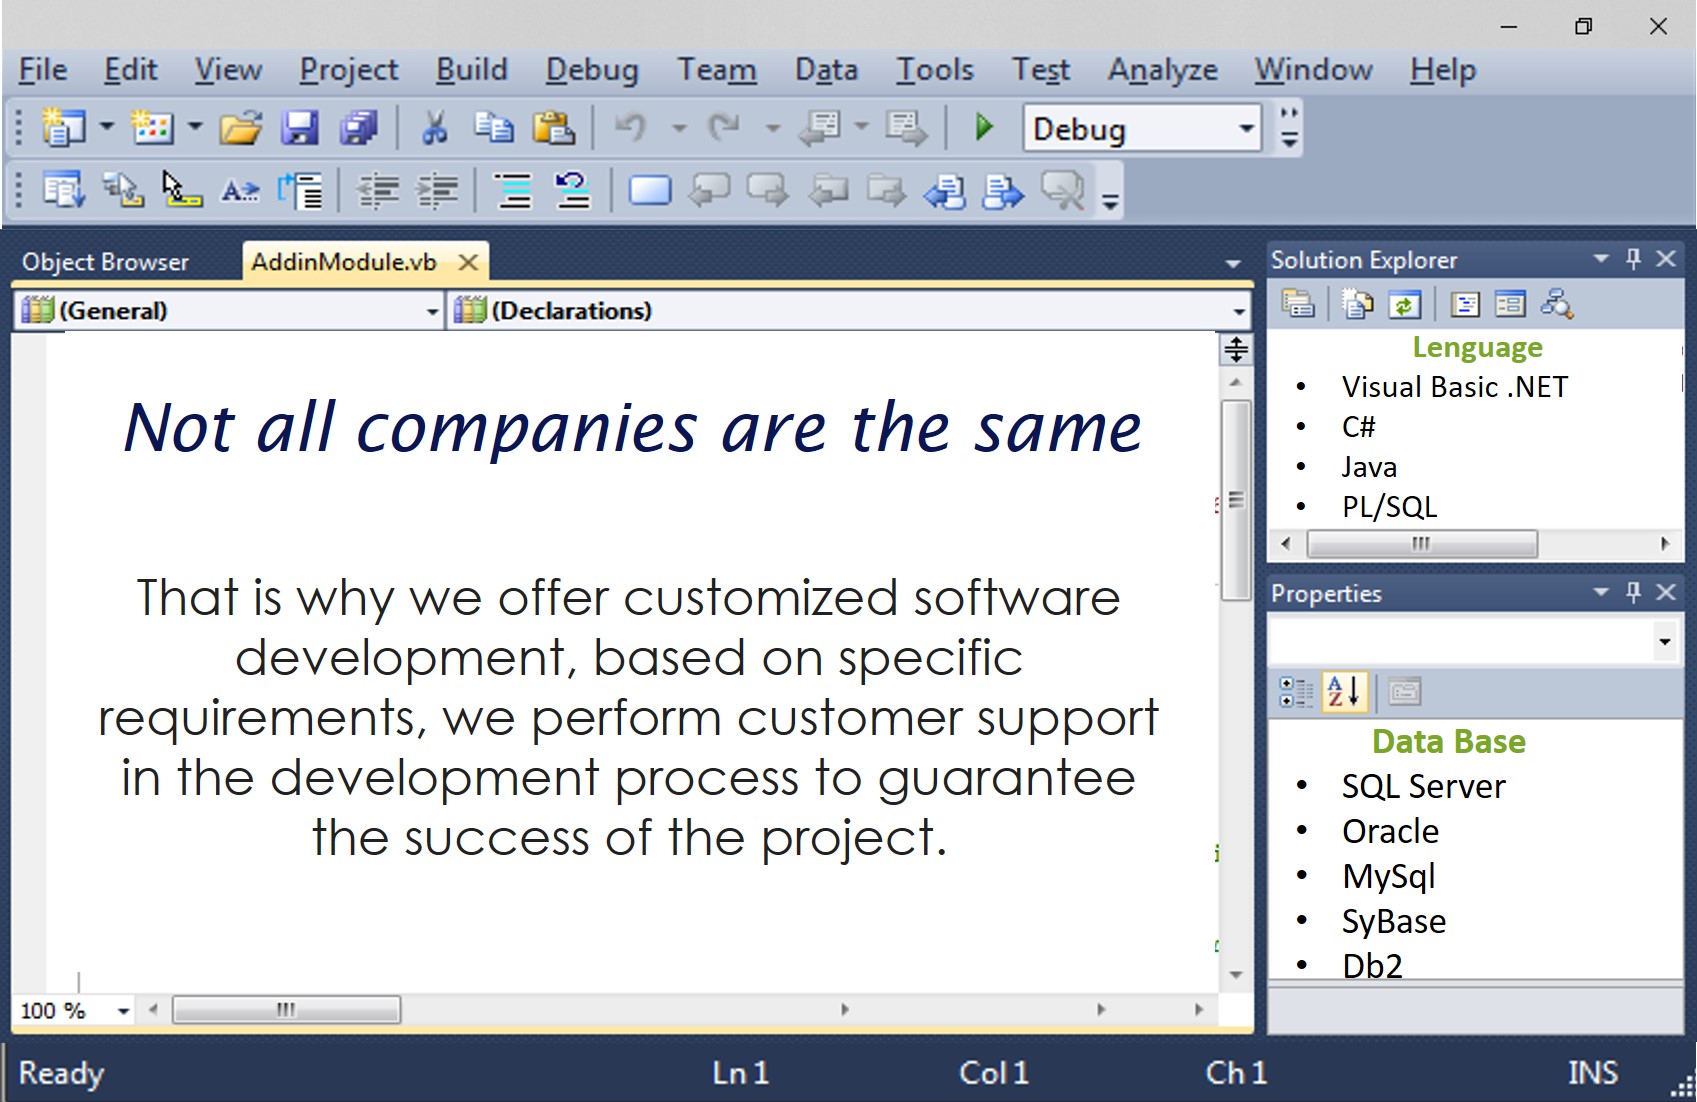The height and width of the screenshot is (1102, 1697).
Task: Click the editor split bar above scrollbar
Action: pyautogui.click(x=1236, y=349)
